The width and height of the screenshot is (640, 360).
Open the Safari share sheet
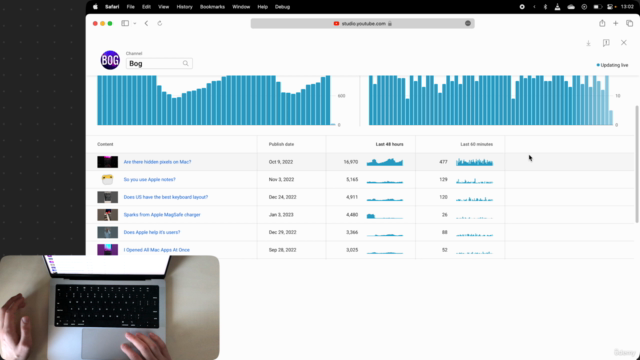602,23
